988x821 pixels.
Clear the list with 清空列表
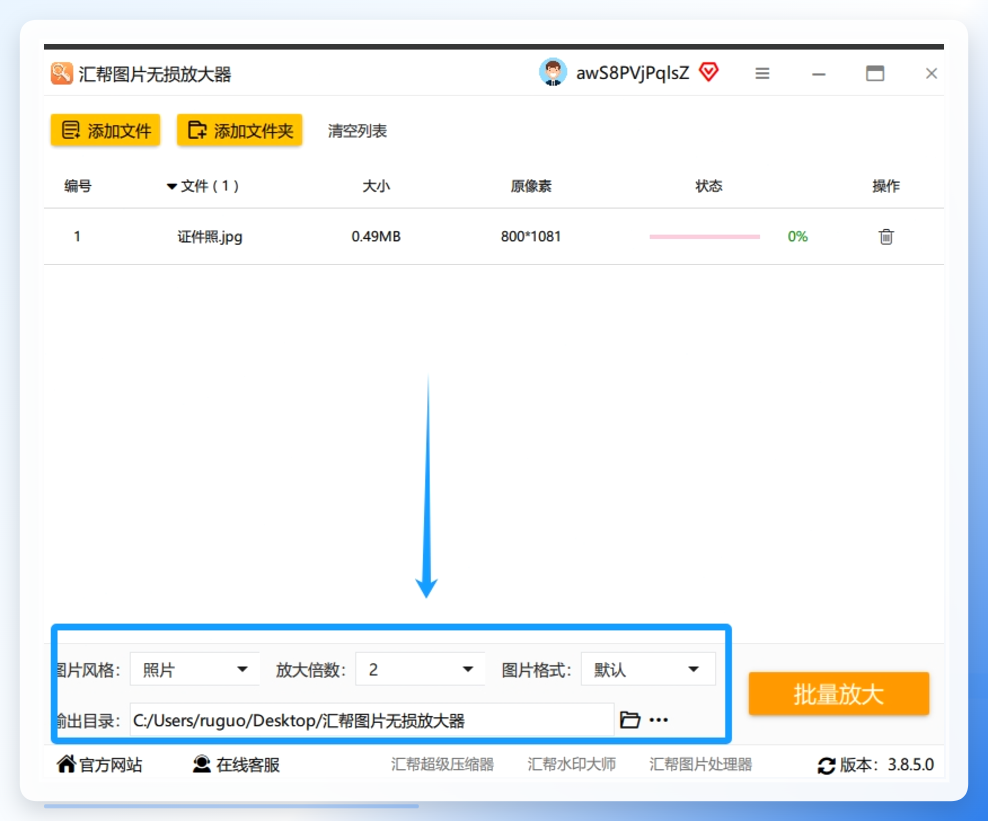tap(357, 131)
